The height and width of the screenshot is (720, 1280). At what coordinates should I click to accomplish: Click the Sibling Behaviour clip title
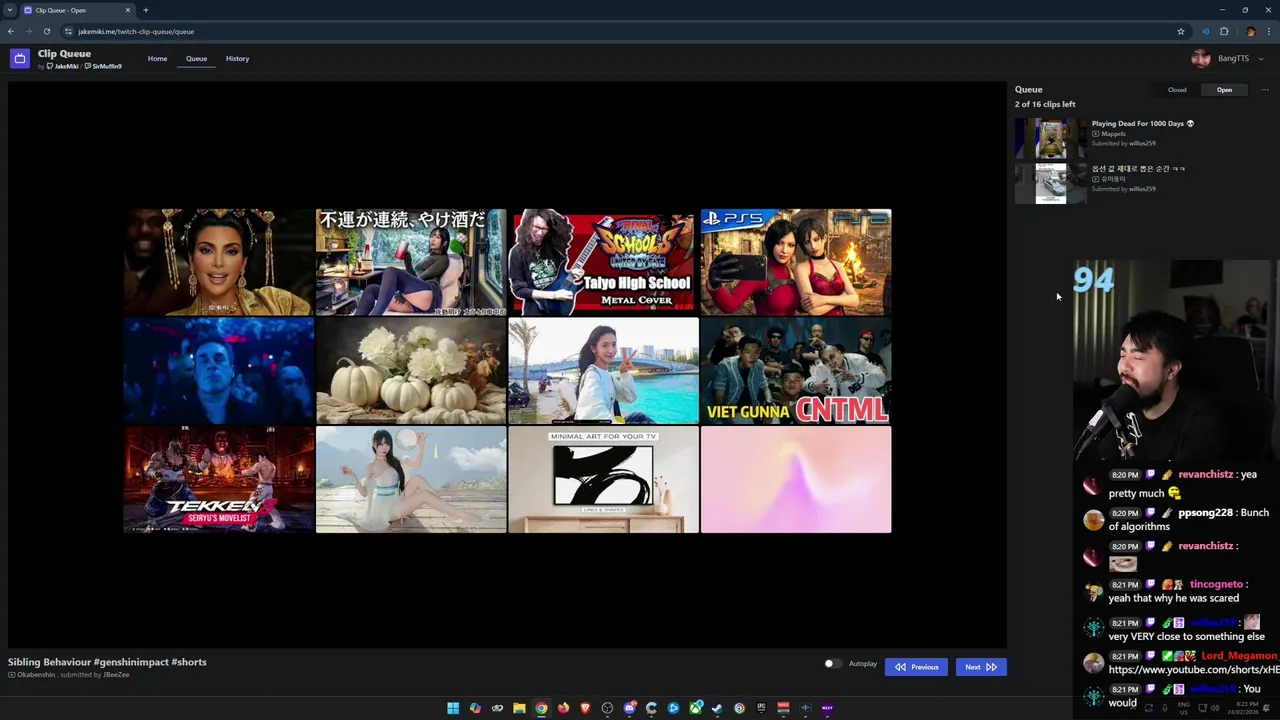(x=107, y=662)
